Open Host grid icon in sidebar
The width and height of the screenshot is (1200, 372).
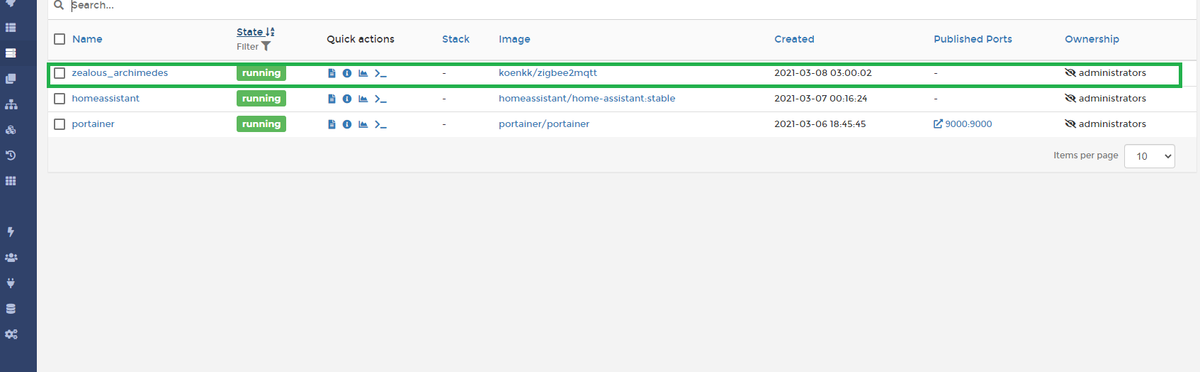pos(11,181)
